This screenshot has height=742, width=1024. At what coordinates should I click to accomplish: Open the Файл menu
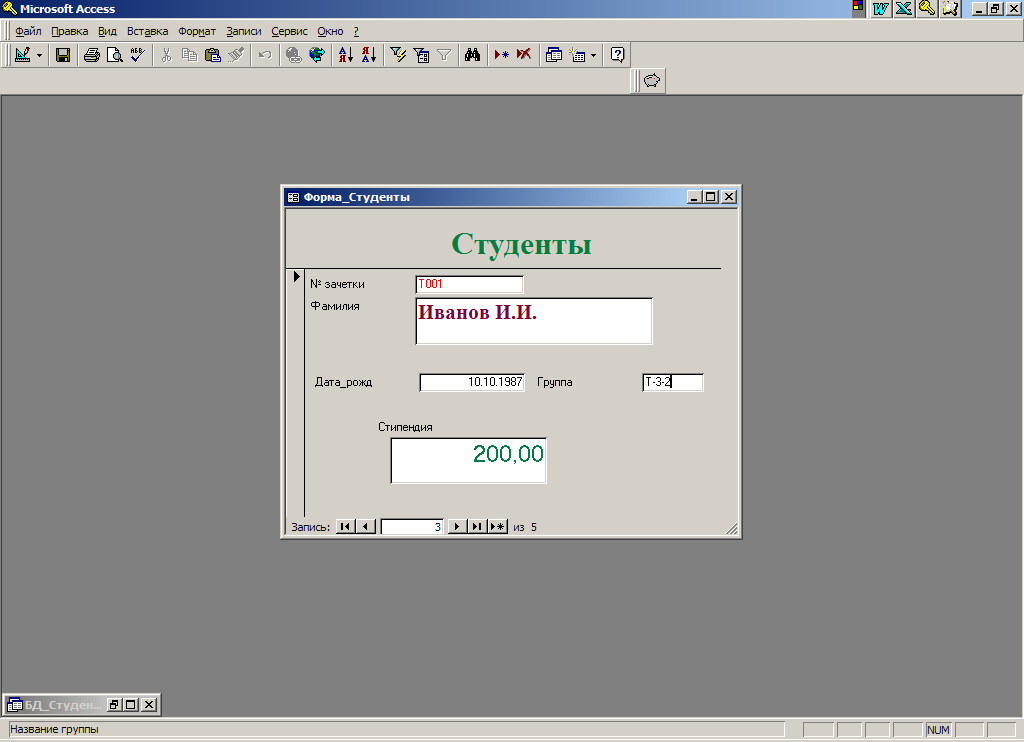pyautogui.click(x=28, y=31)
